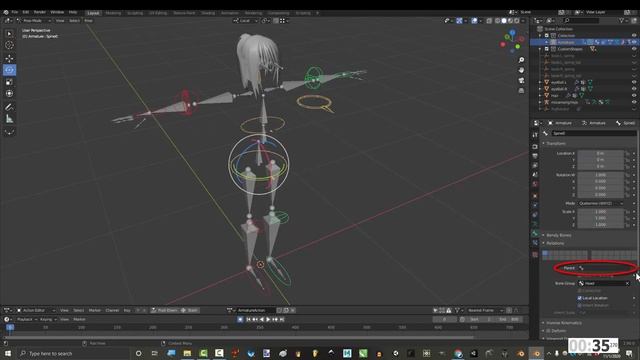Viewport: 640px width, 360px height.
Task: Open the rotation Mode Quaternion dropdown
Action: coord(600,203)
